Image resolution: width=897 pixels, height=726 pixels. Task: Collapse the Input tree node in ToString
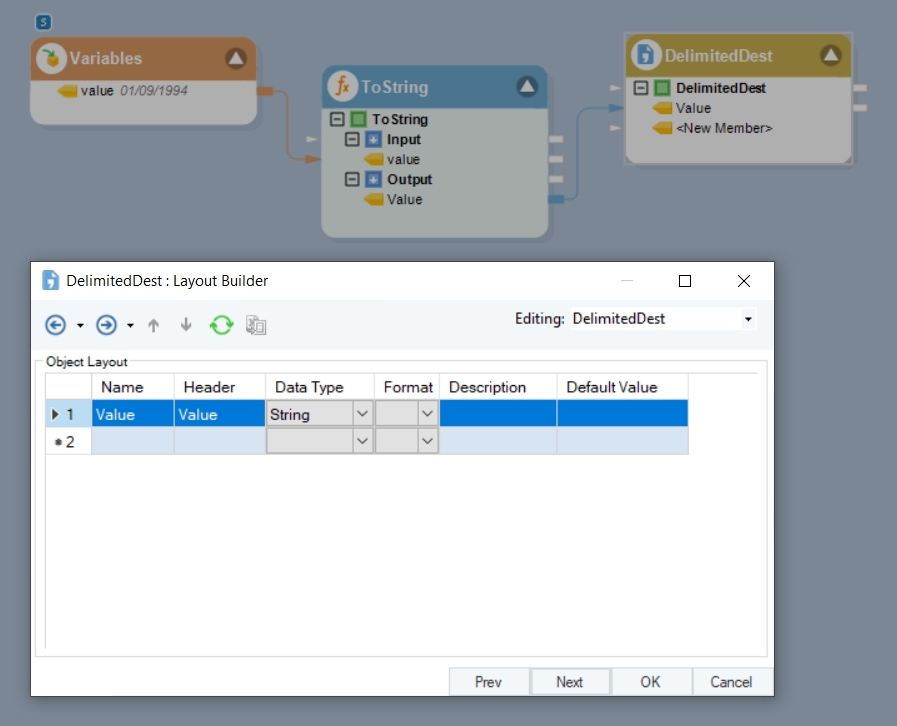(x=352, y=139)
